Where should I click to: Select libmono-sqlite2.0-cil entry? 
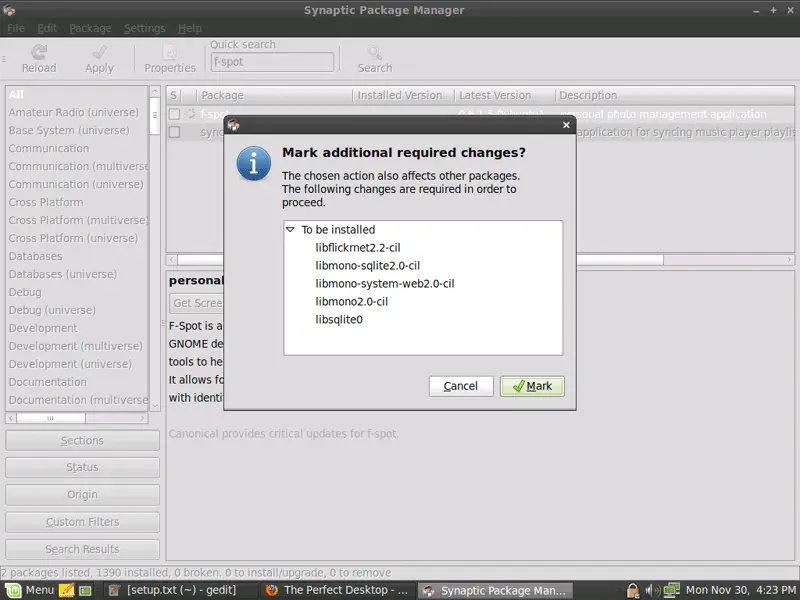click(367, 266)
